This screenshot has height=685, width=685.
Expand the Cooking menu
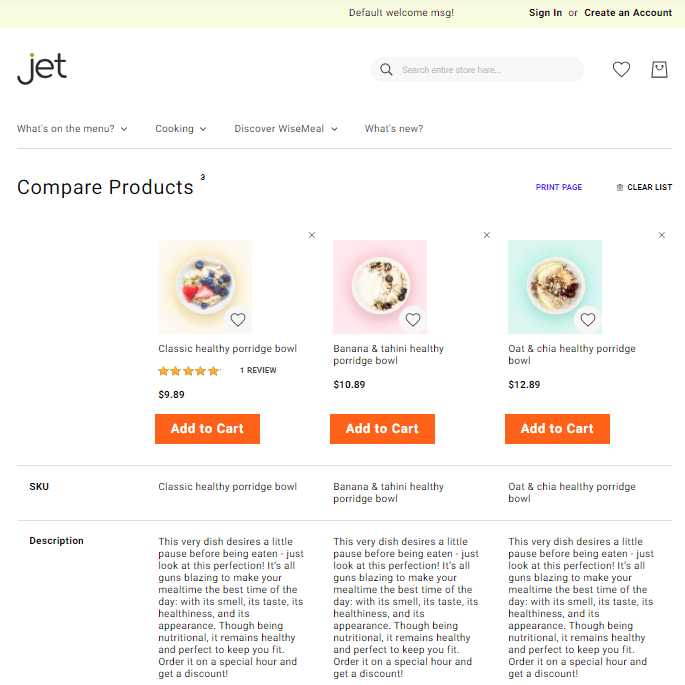(x=180, y=129)
